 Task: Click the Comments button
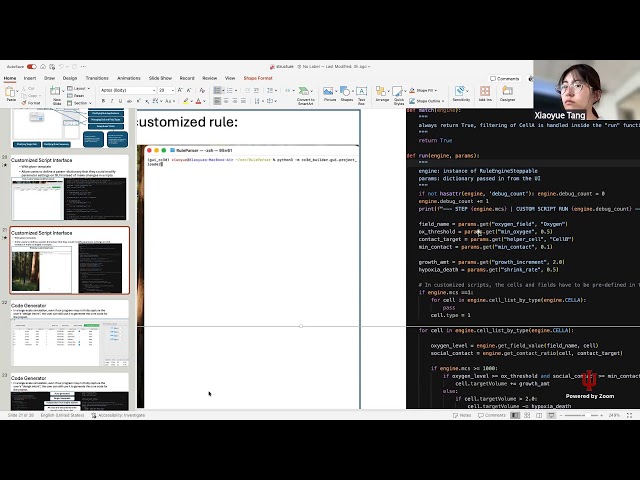click(505, 78)
